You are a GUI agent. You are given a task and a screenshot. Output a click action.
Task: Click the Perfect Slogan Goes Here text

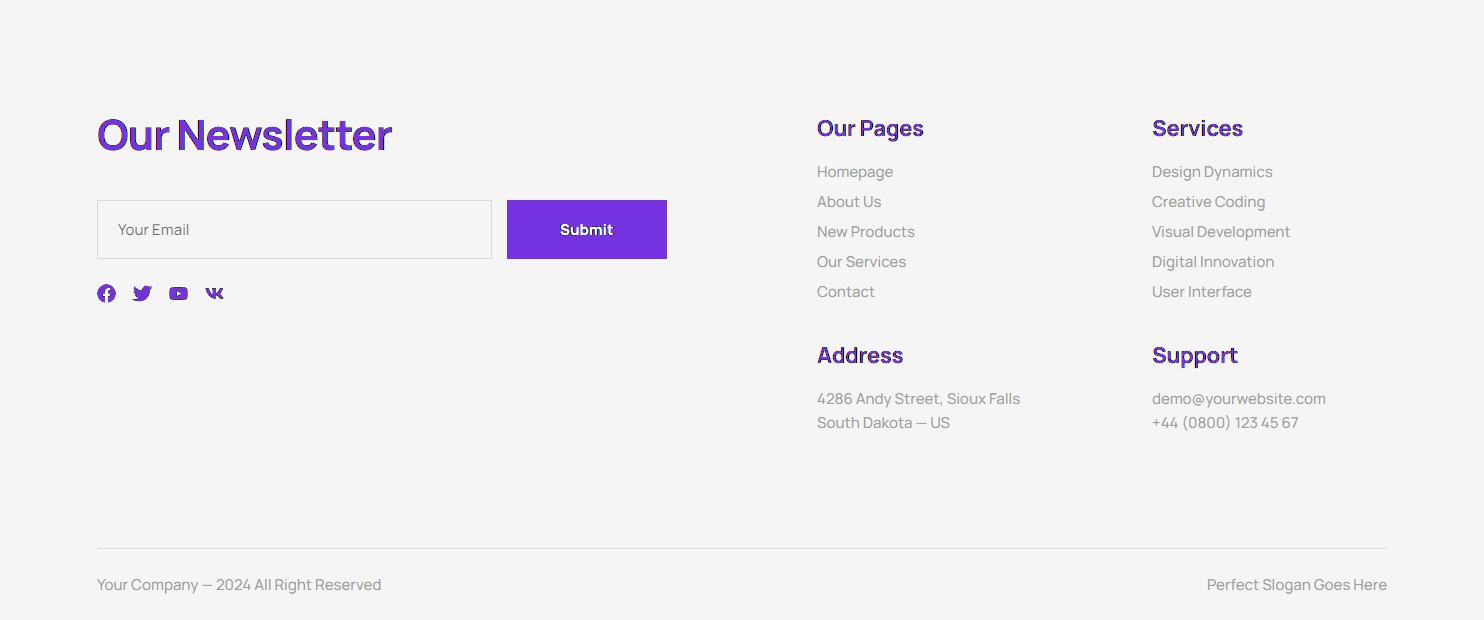1297,584
